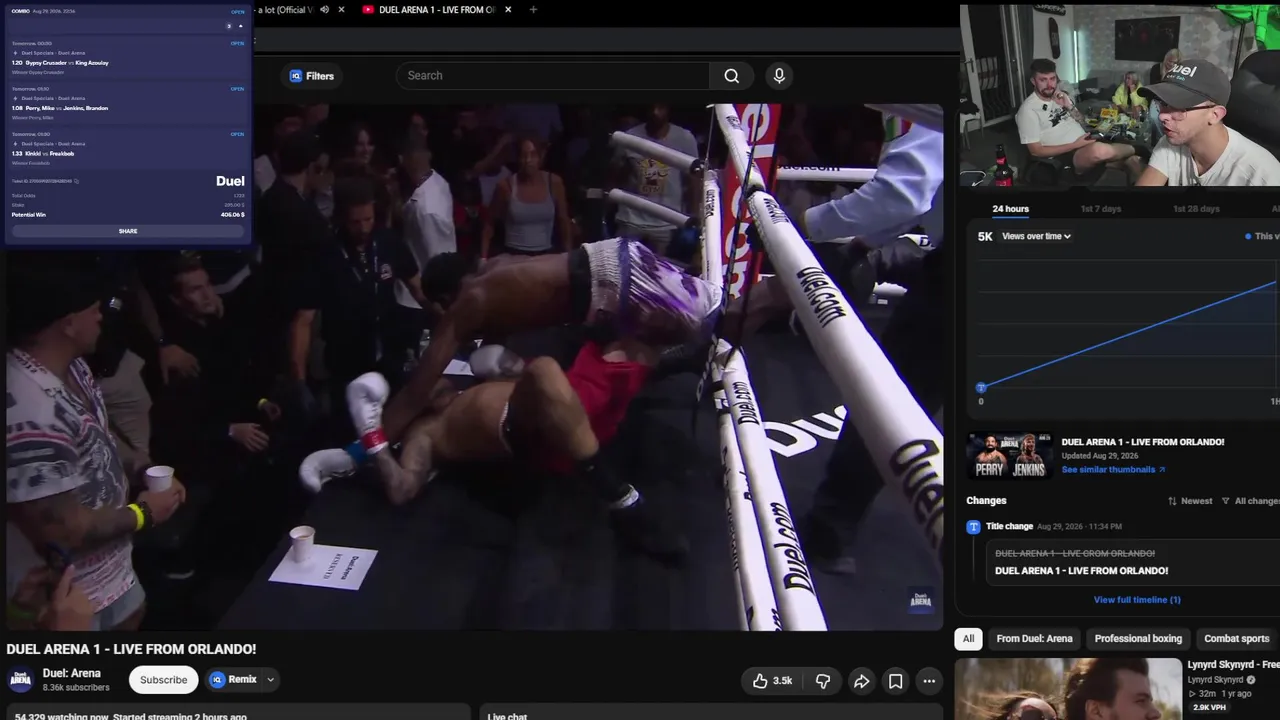The width and height of the screenshot is (1280, 720).
Task: Sort changes by Newest
Action: [x=1190, y=501]
